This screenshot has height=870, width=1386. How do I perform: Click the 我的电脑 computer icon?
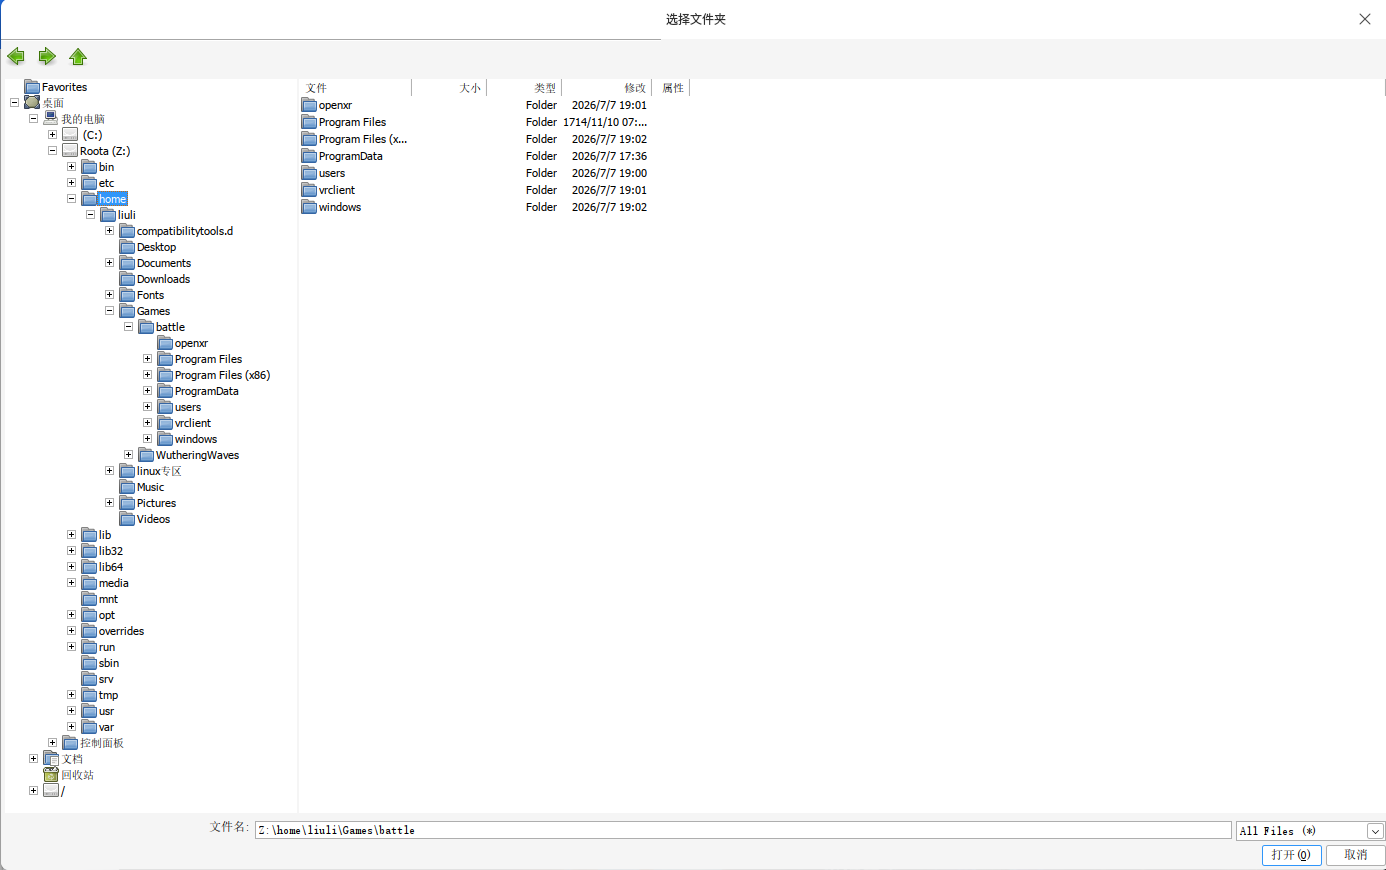tap(51, 119)
